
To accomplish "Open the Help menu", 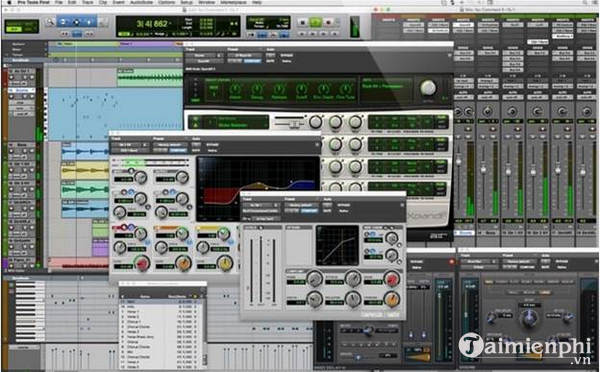I will (257, 2).
